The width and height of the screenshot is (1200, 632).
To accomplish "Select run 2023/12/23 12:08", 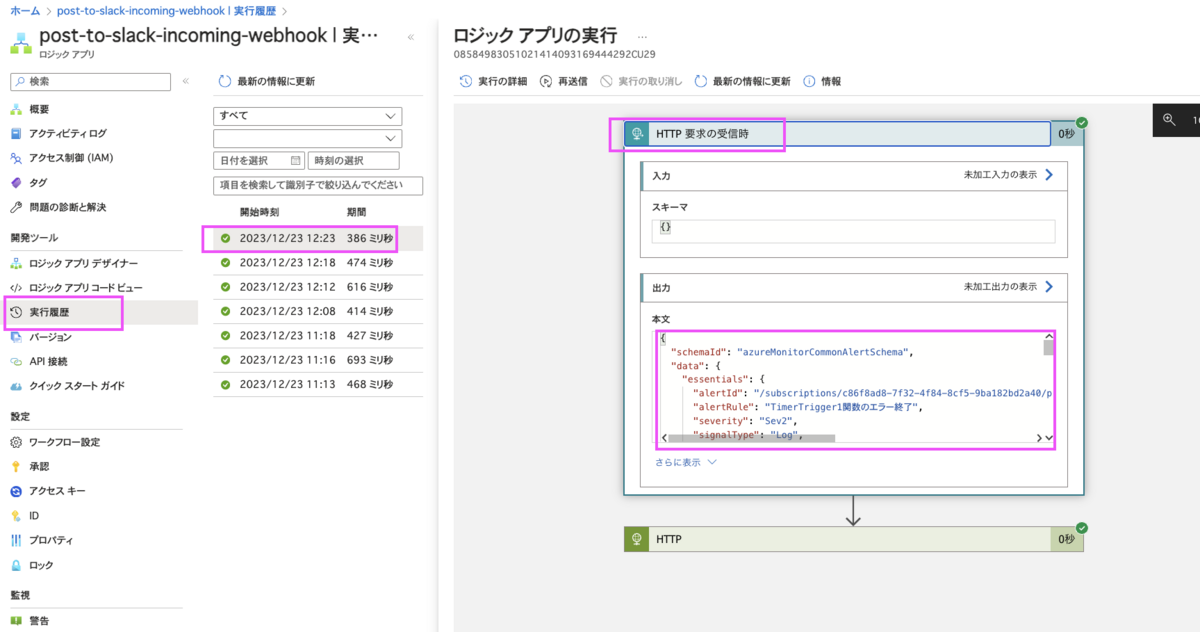I will (x=317, y=312).
